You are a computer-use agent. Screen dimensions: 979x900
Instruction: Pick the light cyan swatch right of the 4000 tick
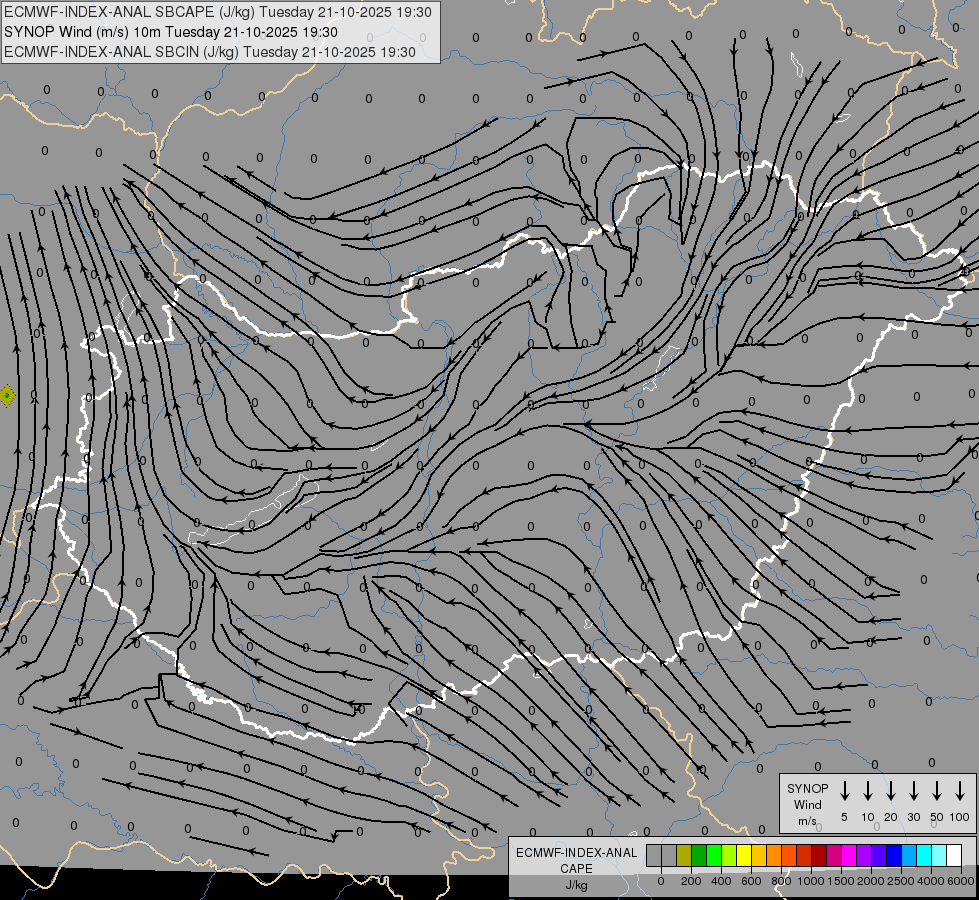938,855
